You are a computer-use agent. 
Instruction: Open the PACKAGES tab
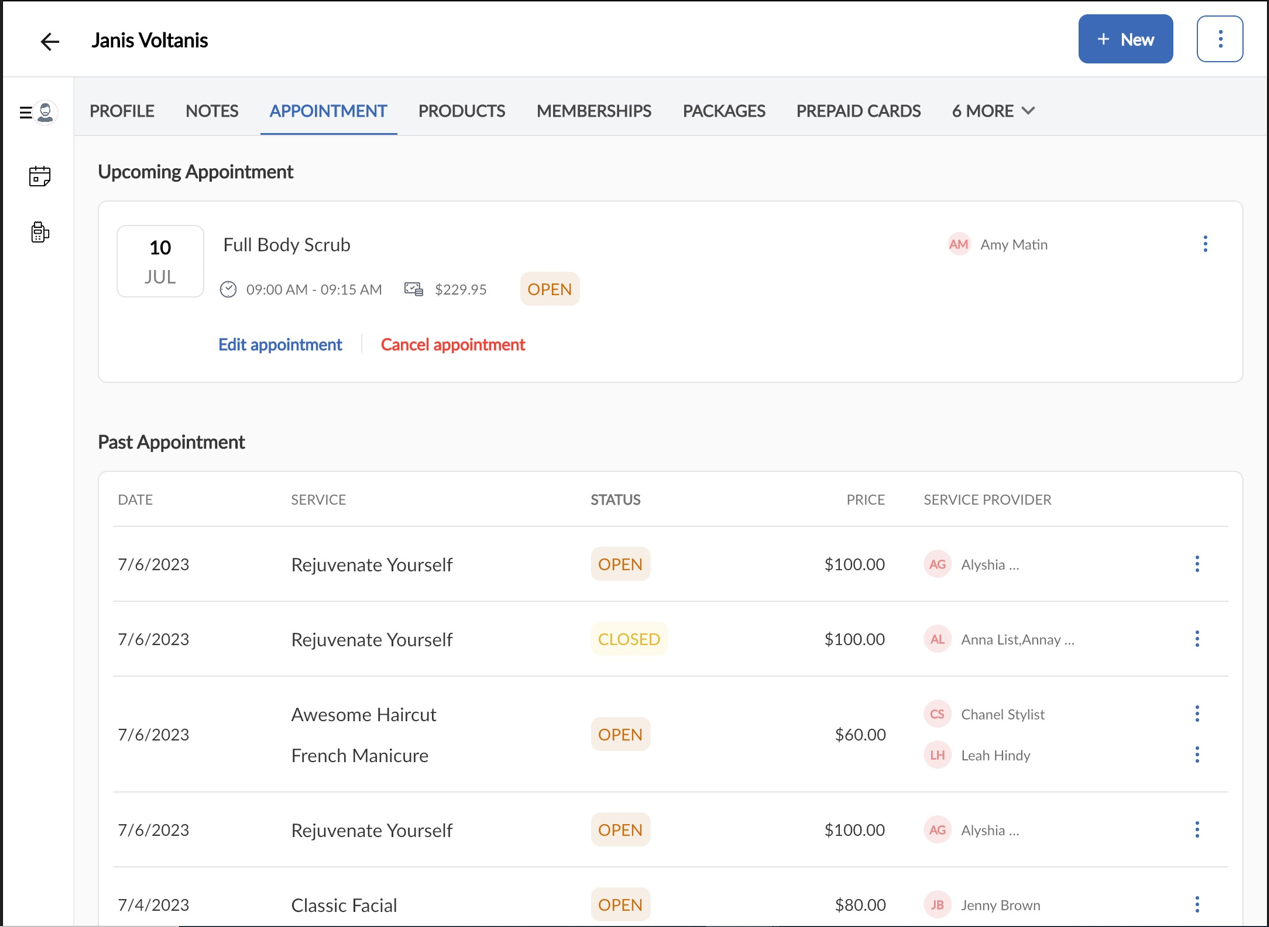coord(724,111)
